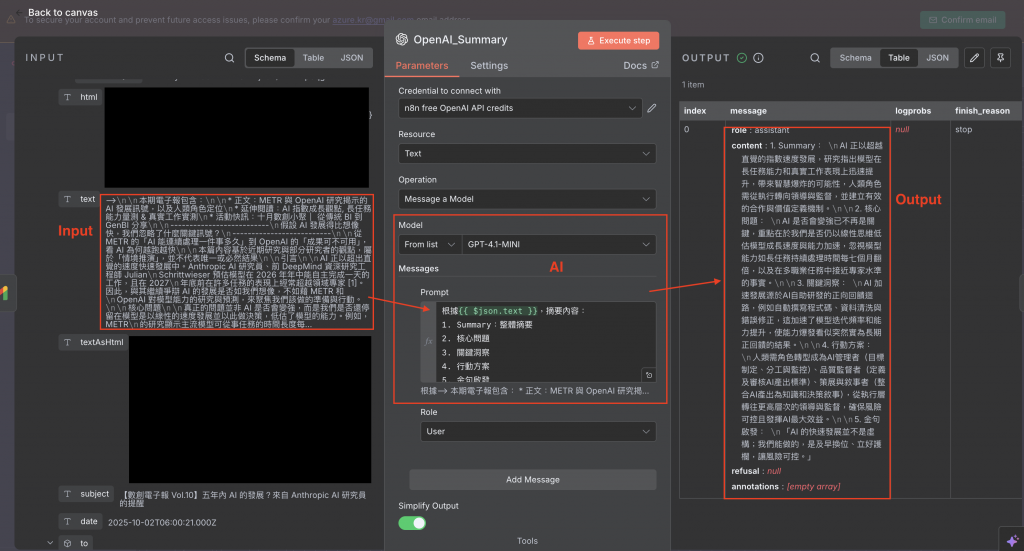Expand the 'to' field in the input schema
This screenshot has width=1024, height=551.
[x=50, y=543]
